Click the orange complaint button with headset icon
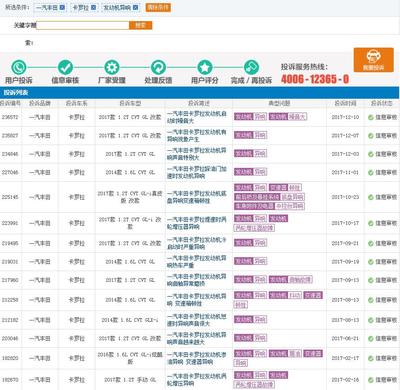 374,60
